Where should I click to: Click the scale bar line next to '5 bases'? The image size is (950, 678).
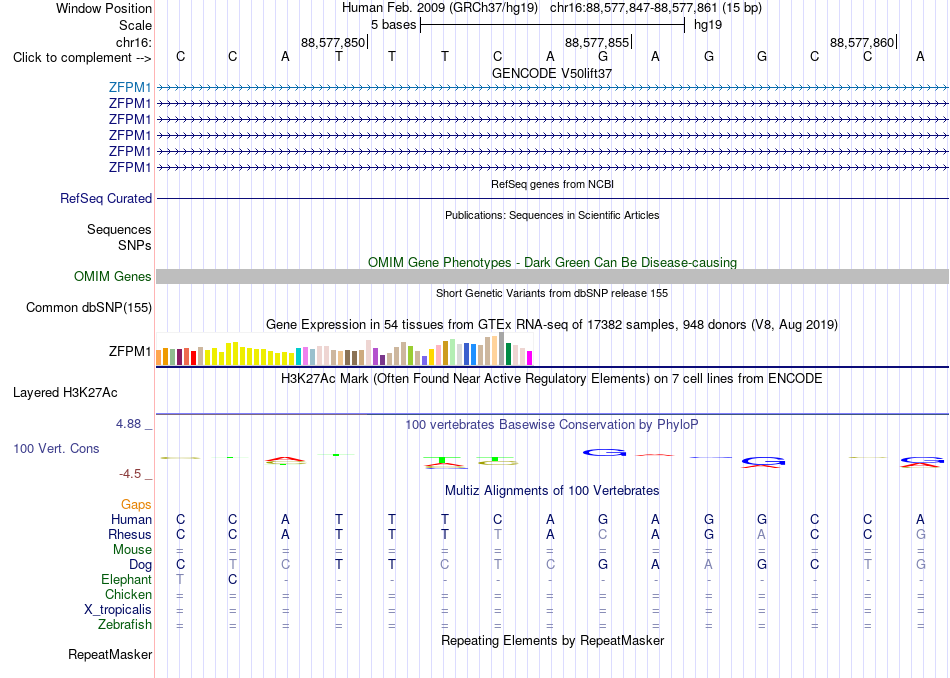(x=553, y=25)
